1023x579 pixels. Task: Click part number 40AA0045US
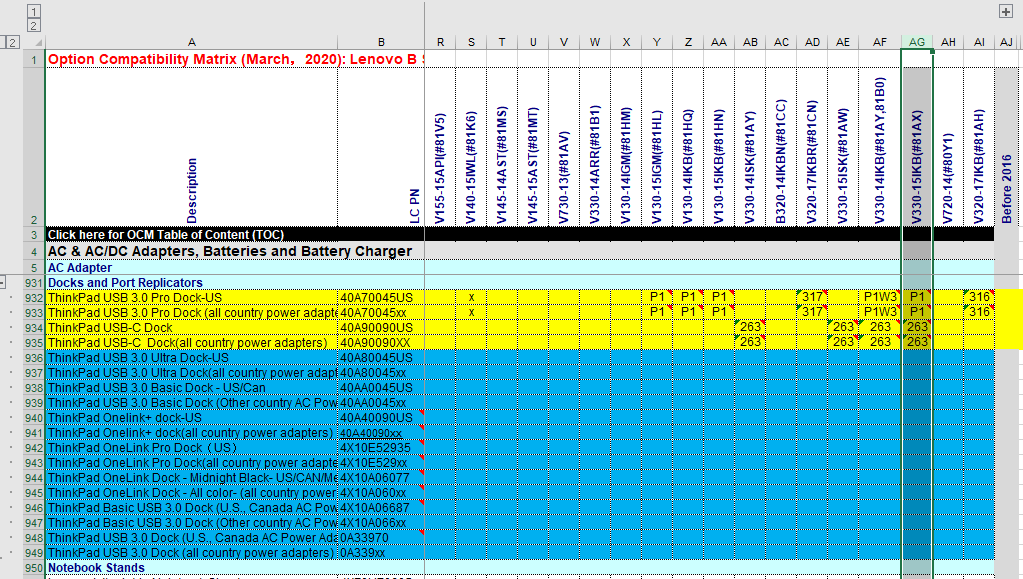coord(381,388)
